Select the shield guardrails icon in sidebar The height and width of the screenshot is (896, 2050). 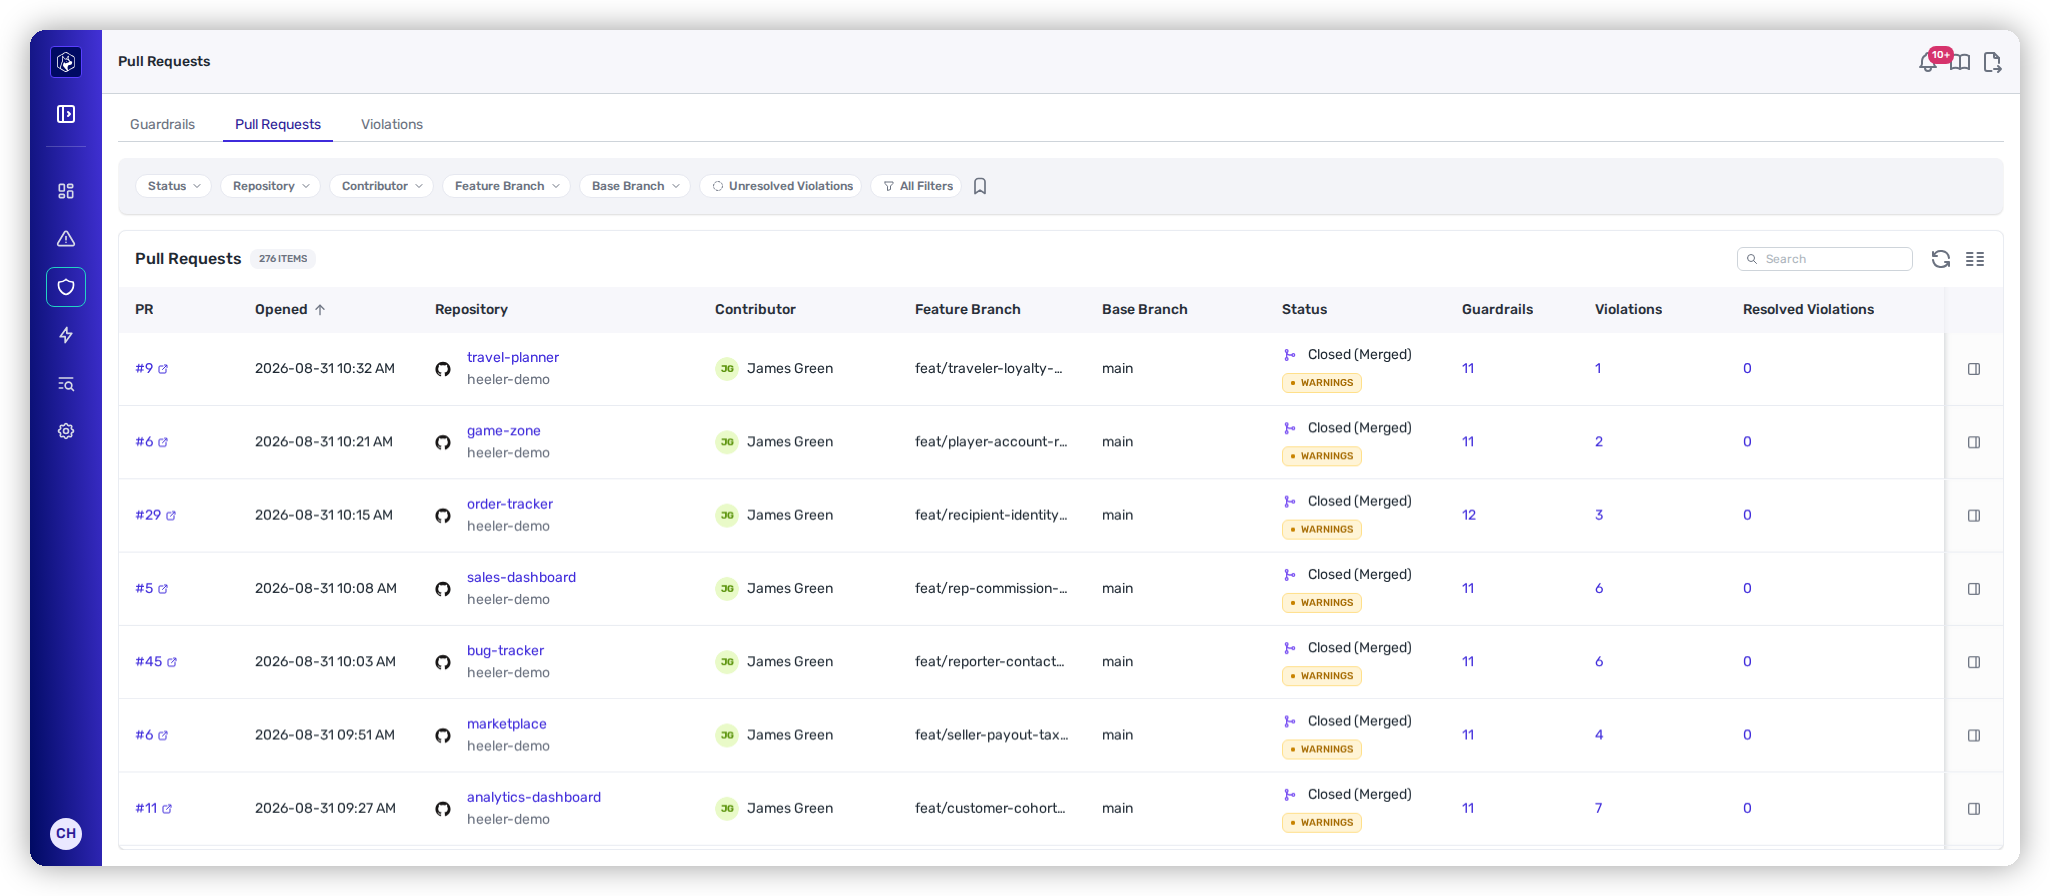pos(66,287)
